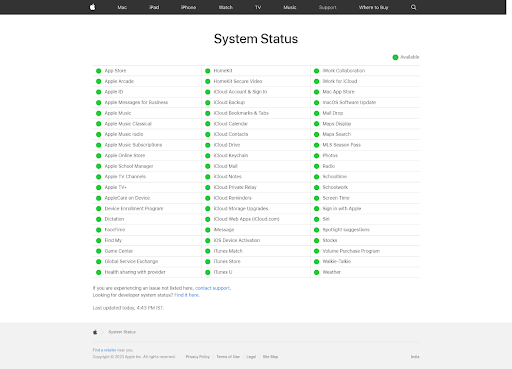Screen dimensions: 512x369
Task: Click the status dot for Stocks
Action: coord(317,240)
